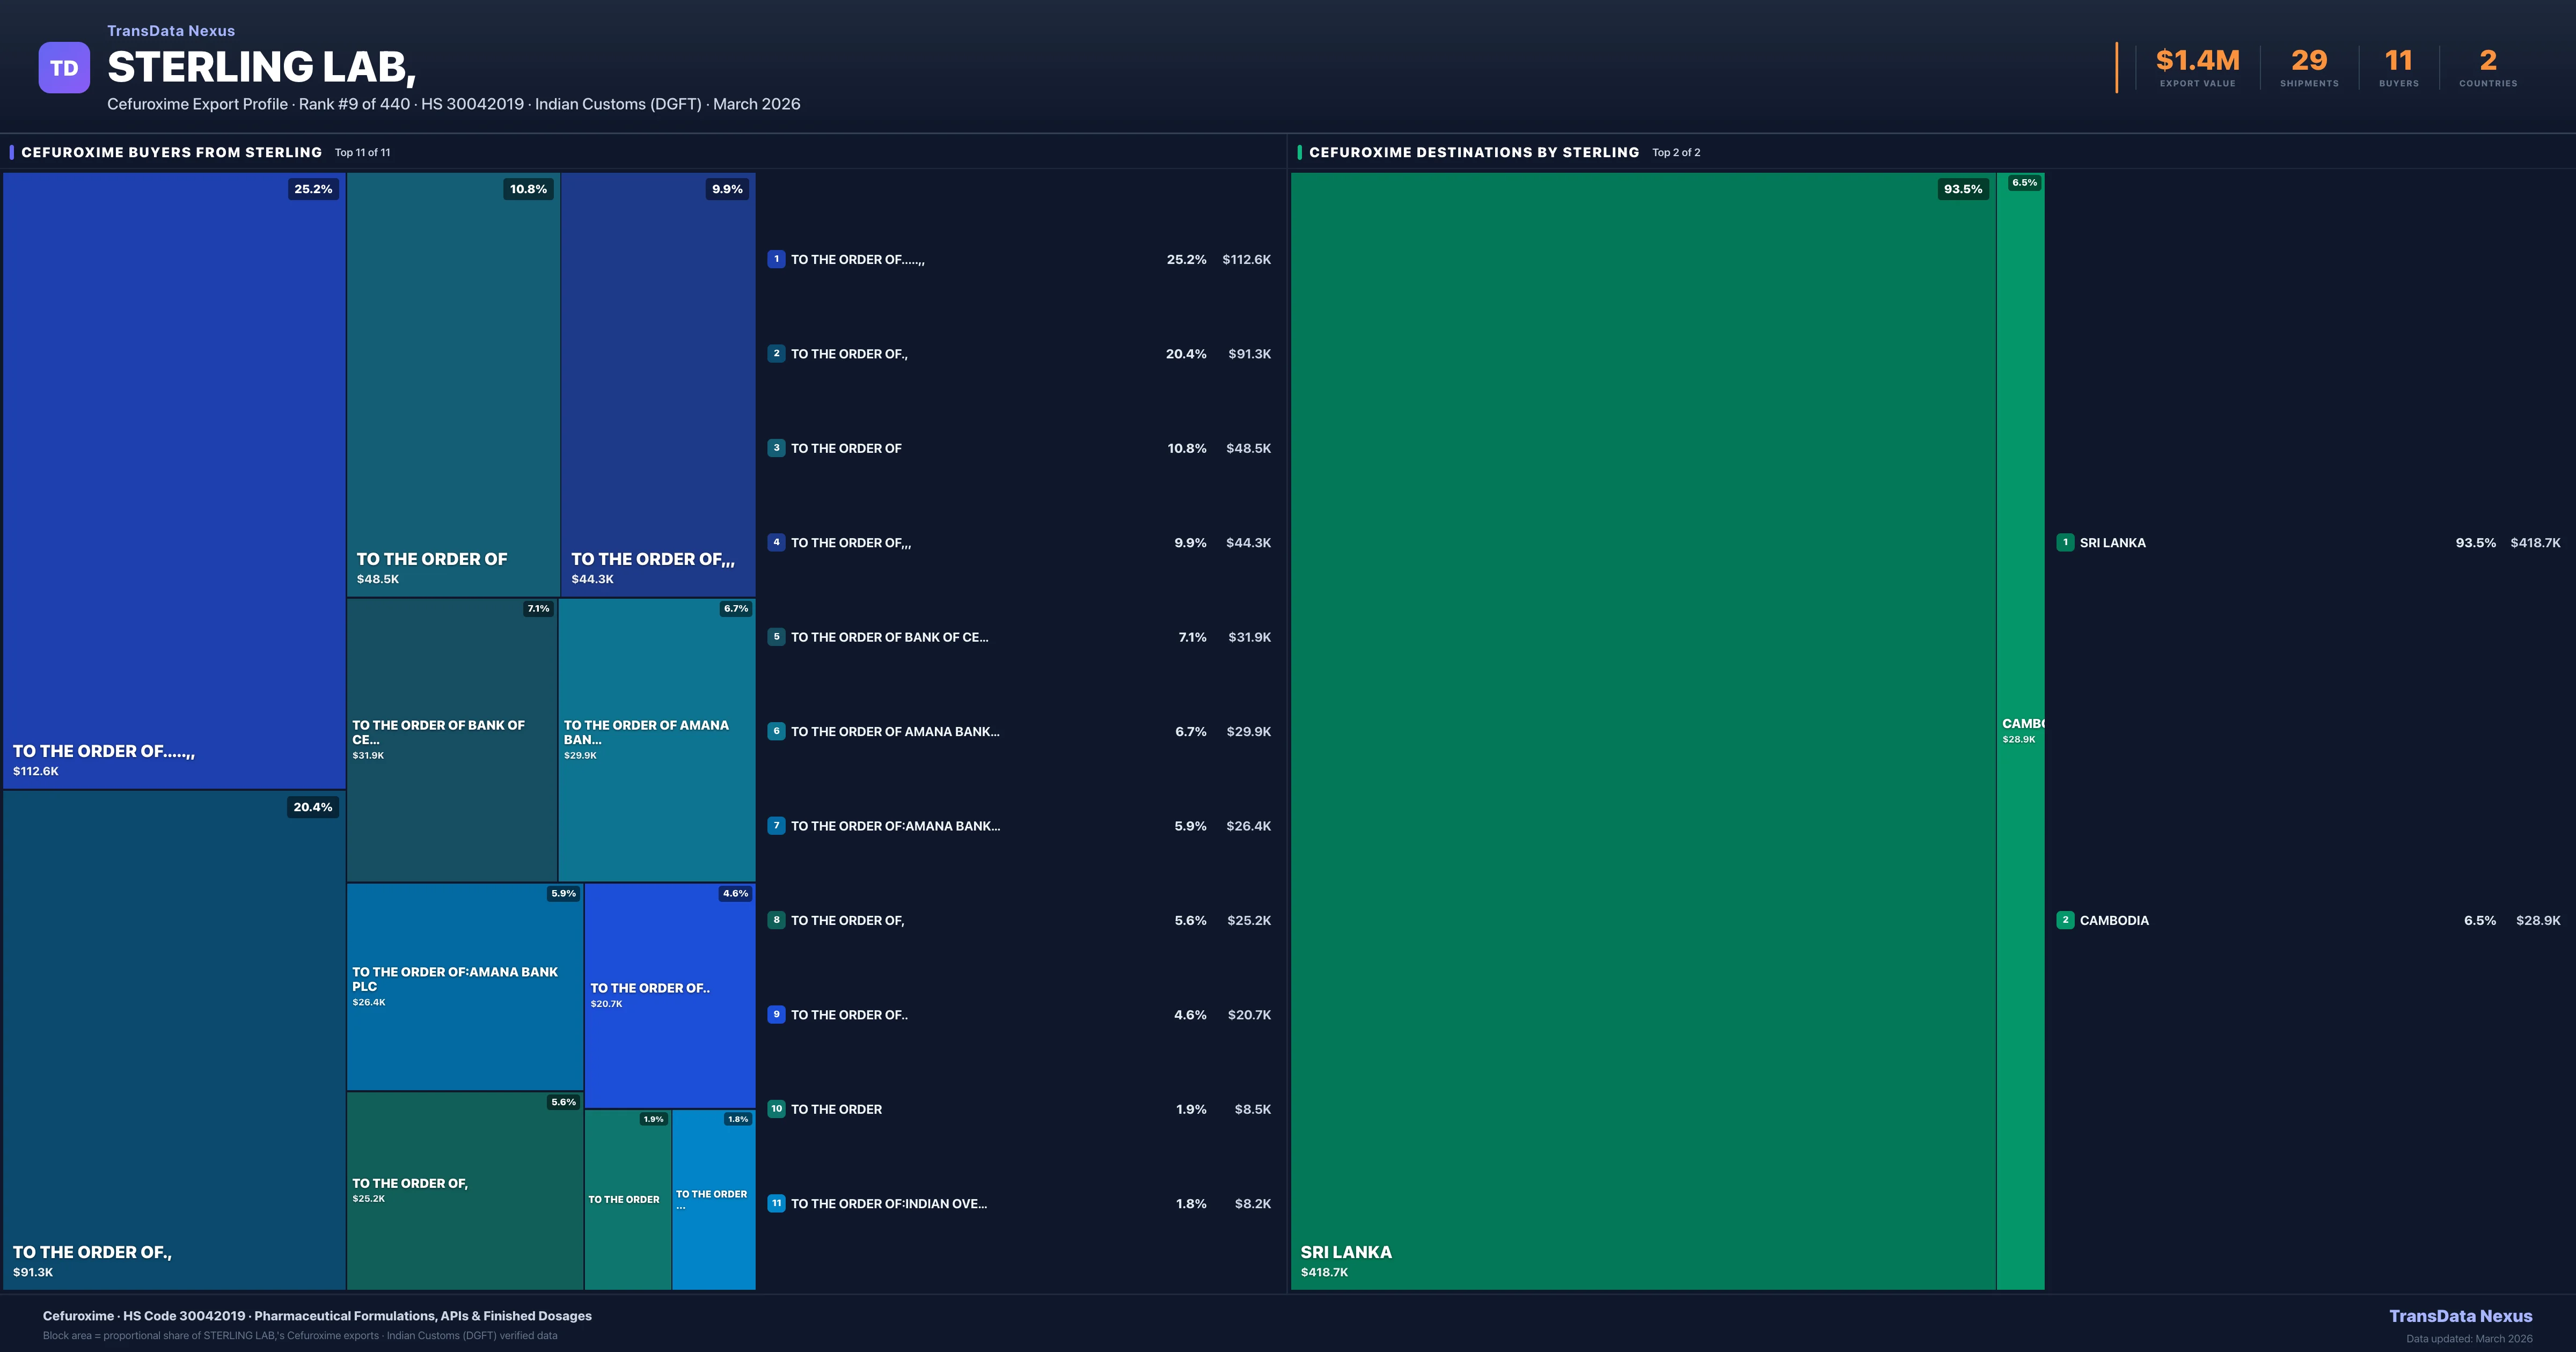Click the Amana Bank 6.7% list row
Image resolution: width=2576 pixels, height=1352 pixels.
895,731
